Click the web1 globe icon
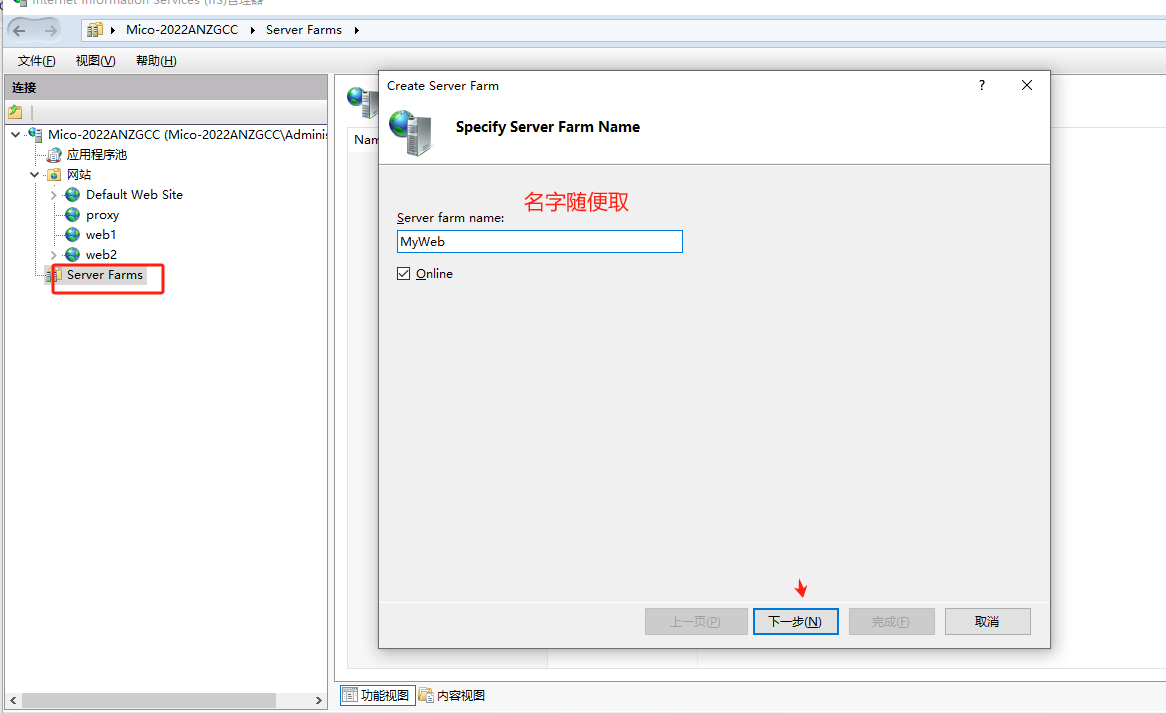This screenshot has height=713, width=1166. click(x=72, y=235)
